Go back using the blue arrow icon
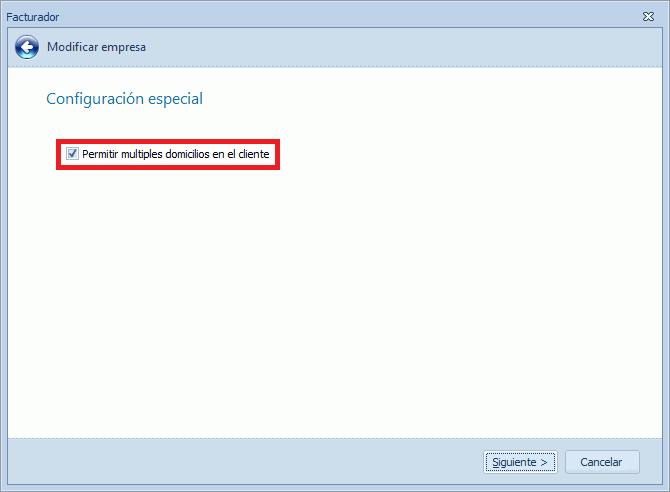Image resolution: width=670 pixels, height=492 pixels. coord(27,47)
